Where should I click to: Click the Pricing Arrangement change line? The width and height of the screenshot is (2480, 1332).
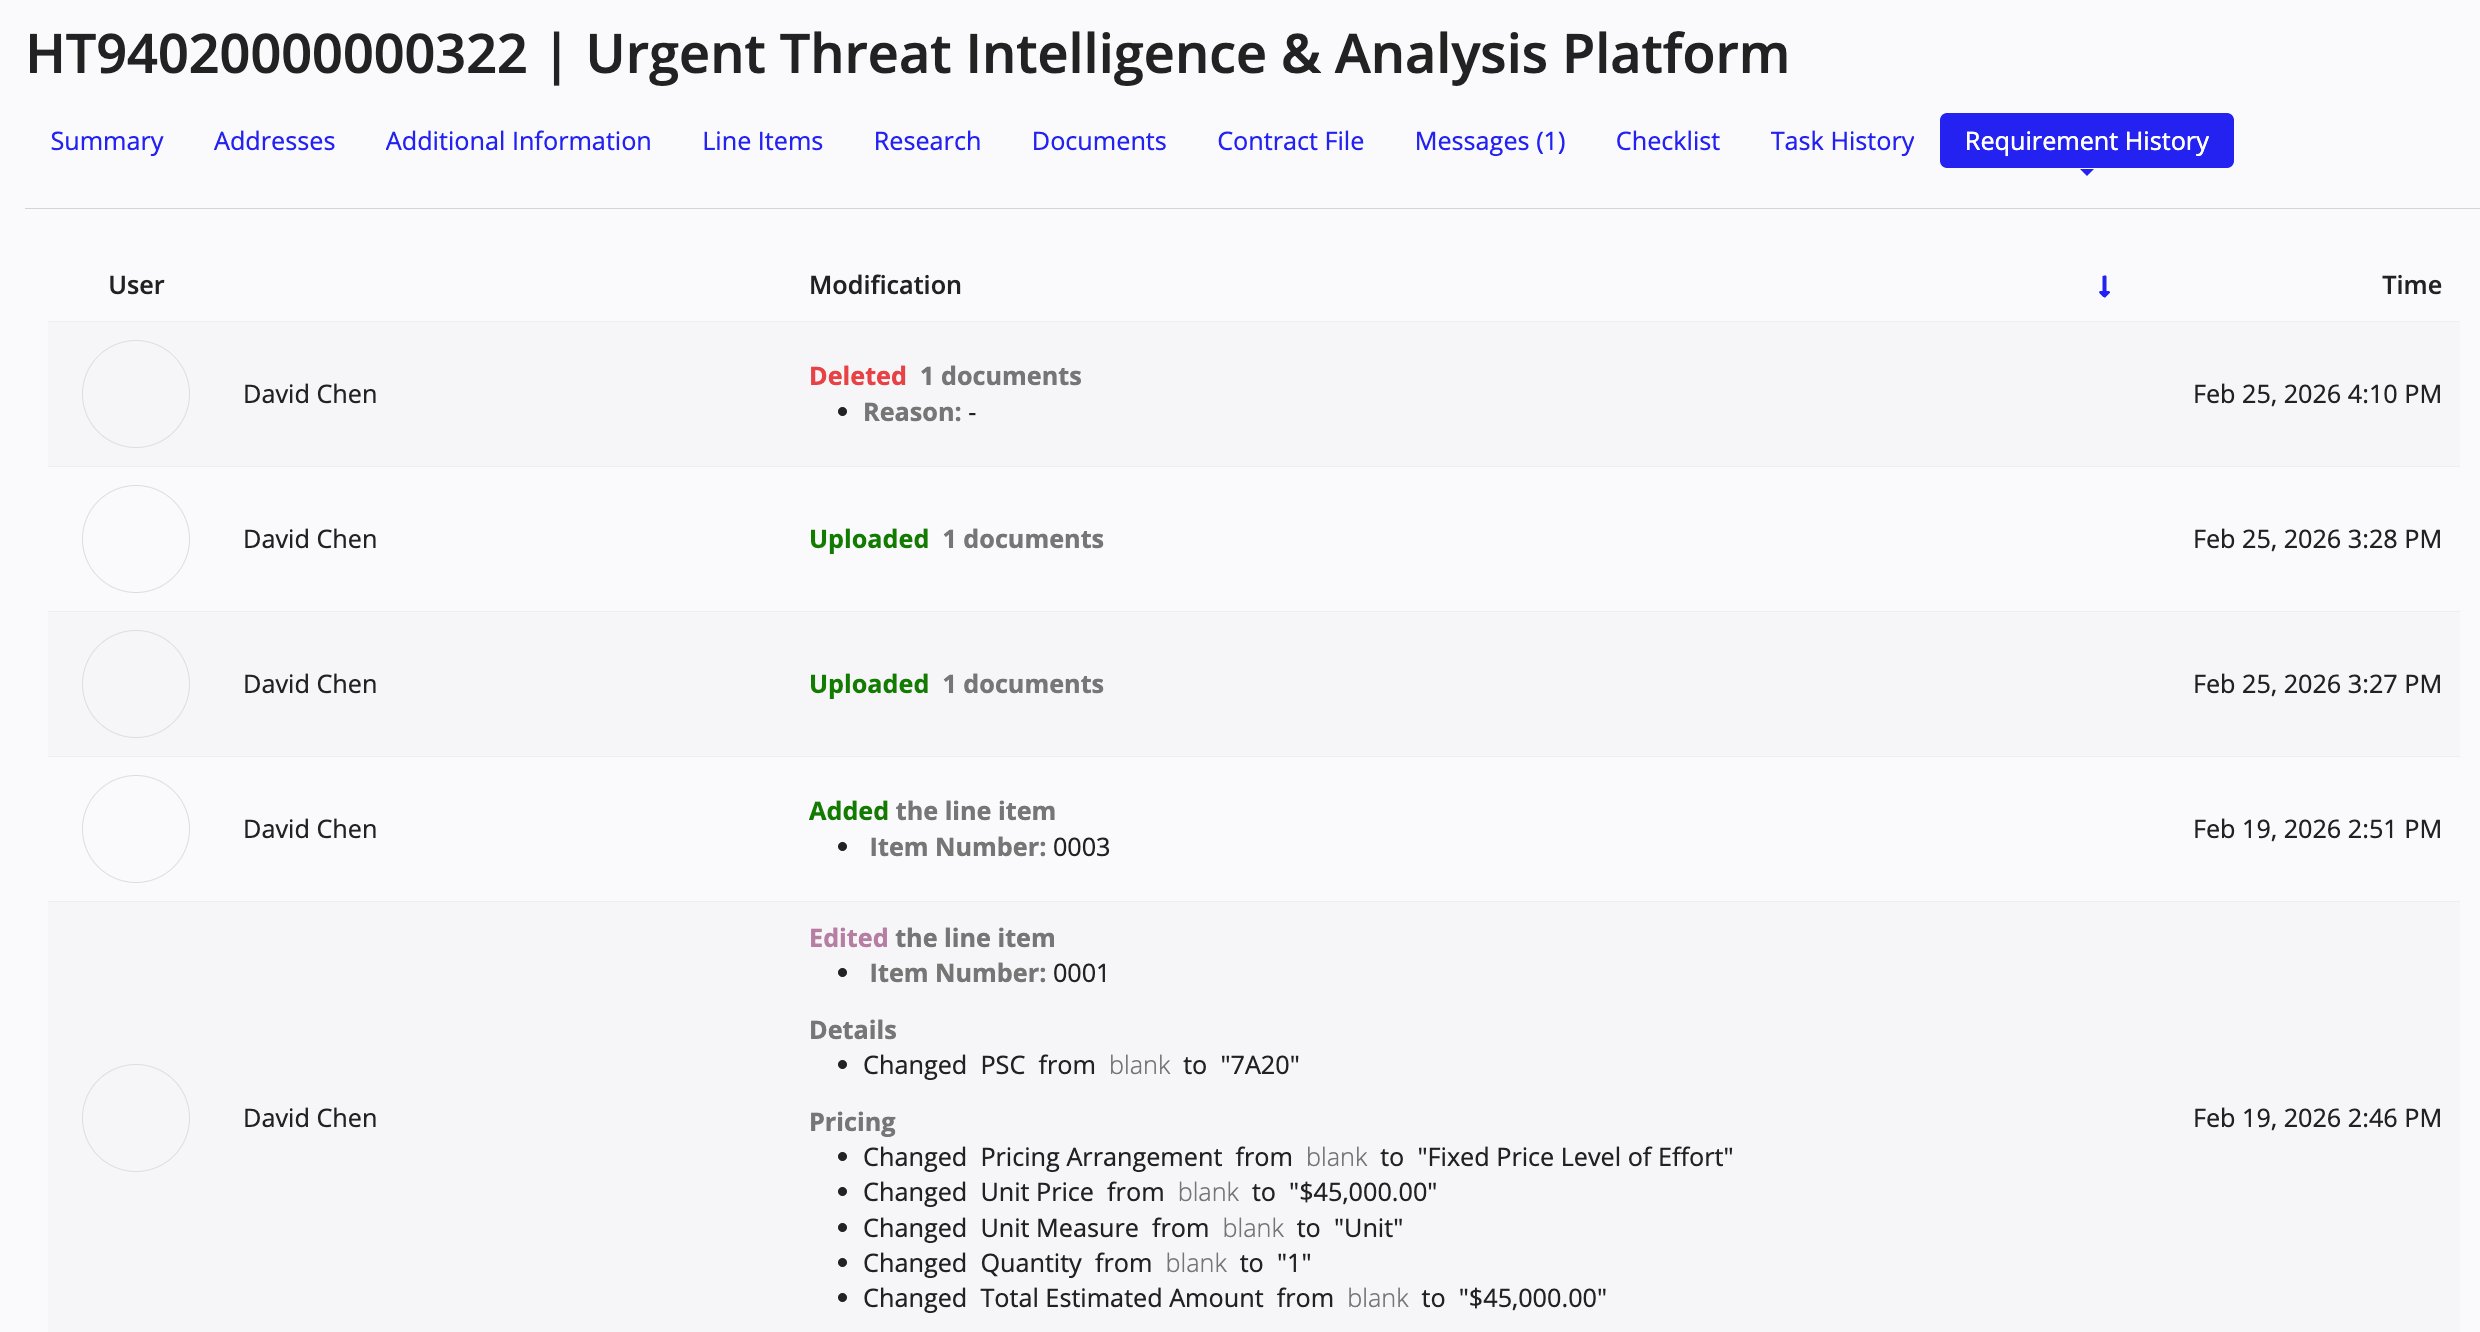[1298, 1157]
